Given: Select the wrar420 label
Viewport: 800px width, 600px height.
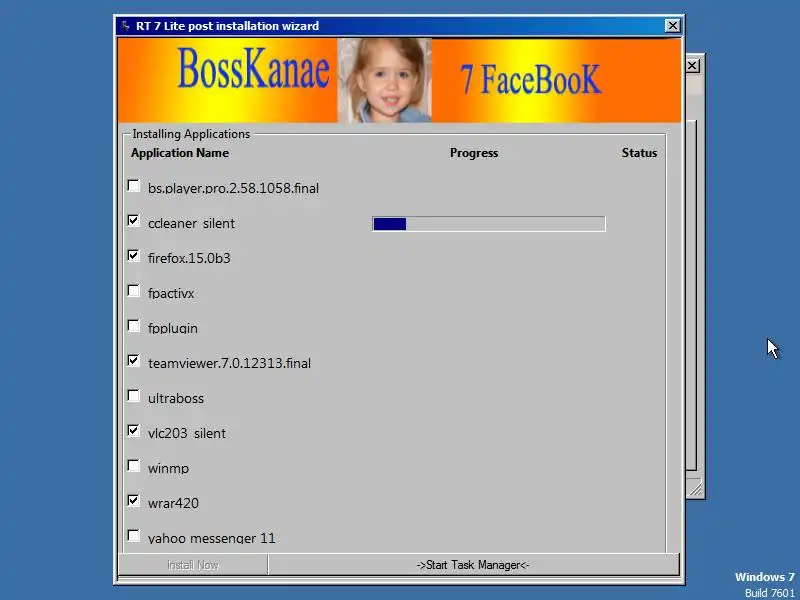Looking at the screenshot, I should [x=173, y=503].
